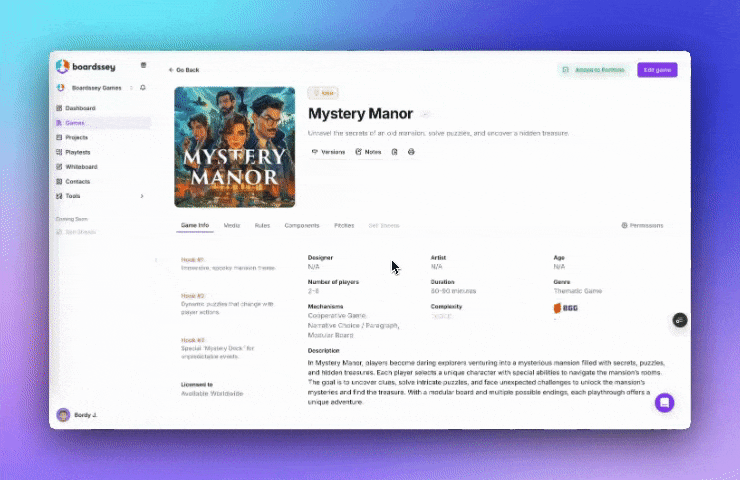Click the Thematic Game genre value
The image size is (740, 480).
(578, 291)
